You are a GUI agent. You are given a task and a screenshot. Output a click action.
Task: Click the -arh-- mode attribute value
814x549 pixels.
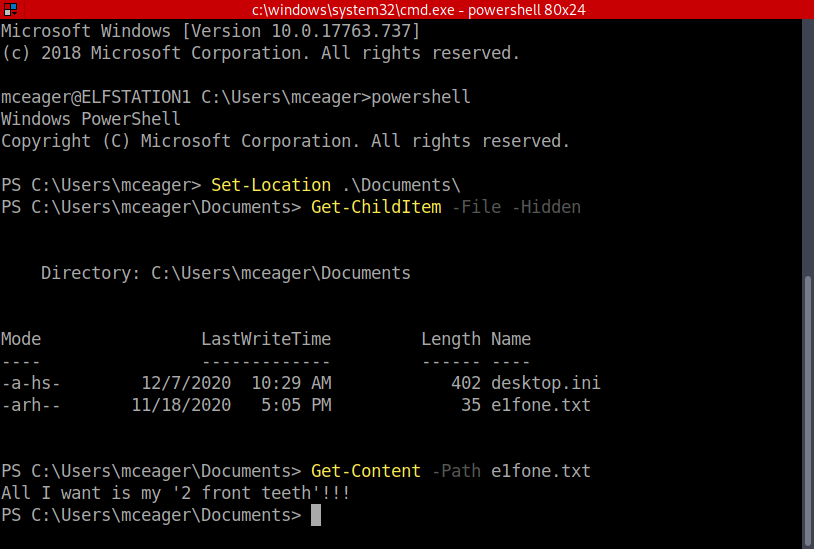pos(31,405)
